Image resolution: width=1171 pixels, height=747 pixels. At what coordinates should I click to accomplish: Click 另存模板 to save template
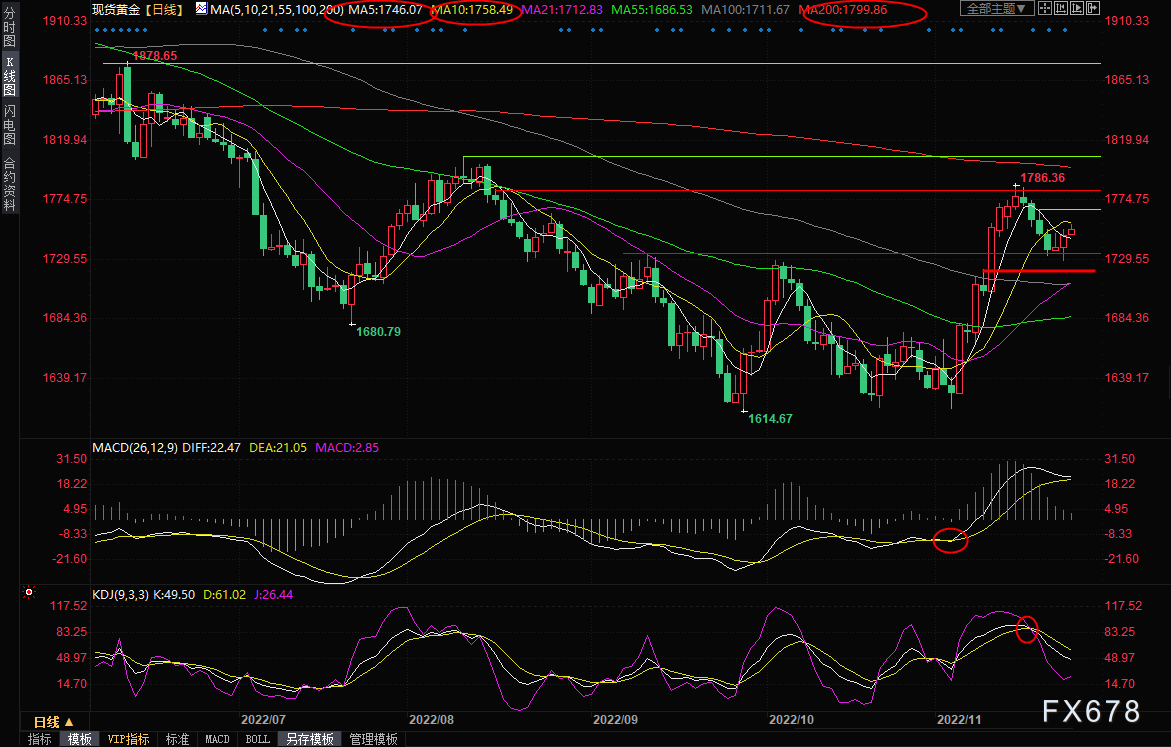tap(309, 739)
